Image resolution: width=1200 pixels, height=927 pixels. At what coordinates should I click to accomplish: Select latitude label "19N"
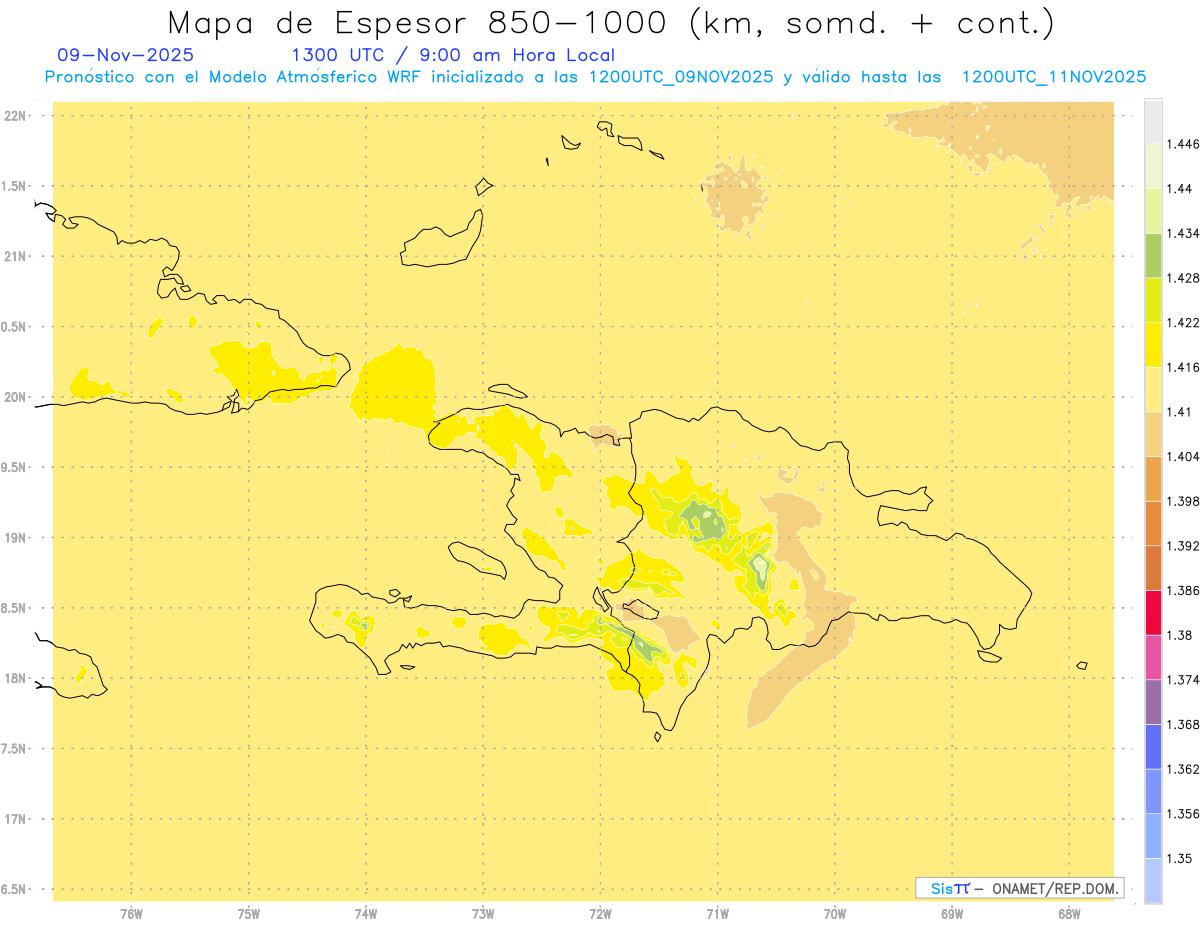(16, 537)
